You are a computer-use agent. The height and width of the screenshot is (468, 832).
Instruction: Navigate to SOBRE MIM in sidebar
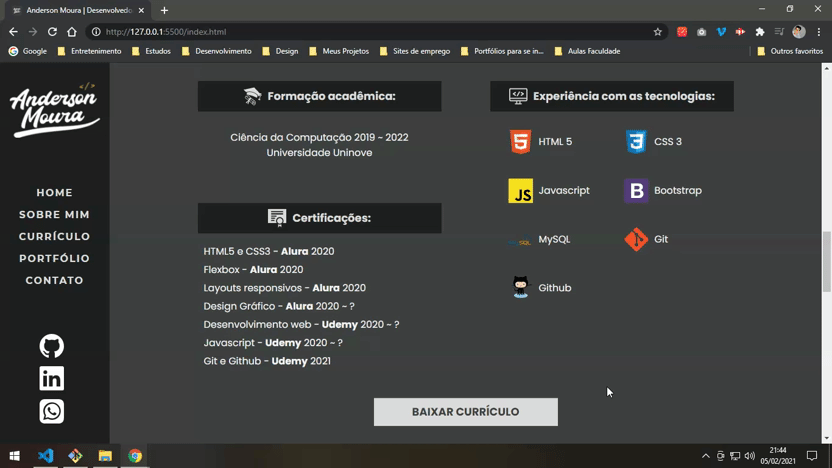point(54,214)
